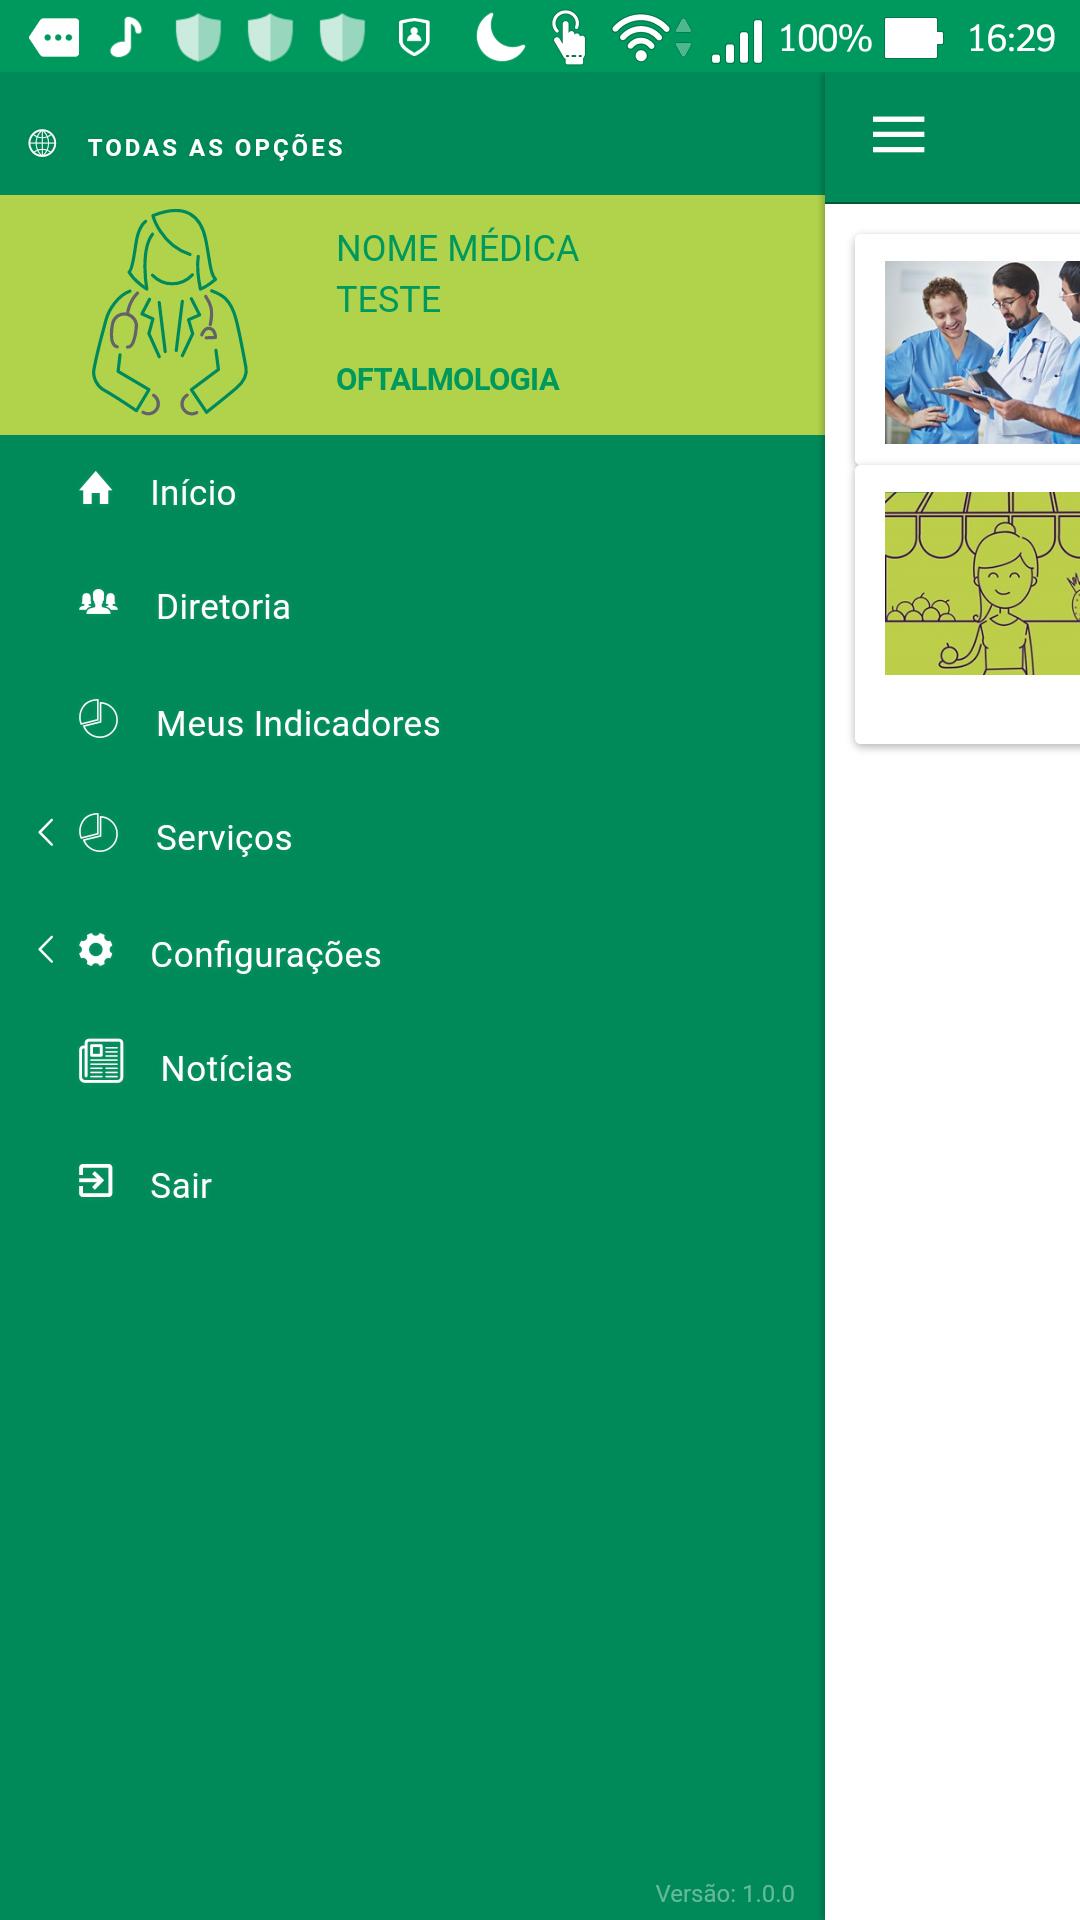Viewport: 1080px width, 1920px height.
Task: Tap the Nome Médica Teste profile name
Action: tap(457, 274)
